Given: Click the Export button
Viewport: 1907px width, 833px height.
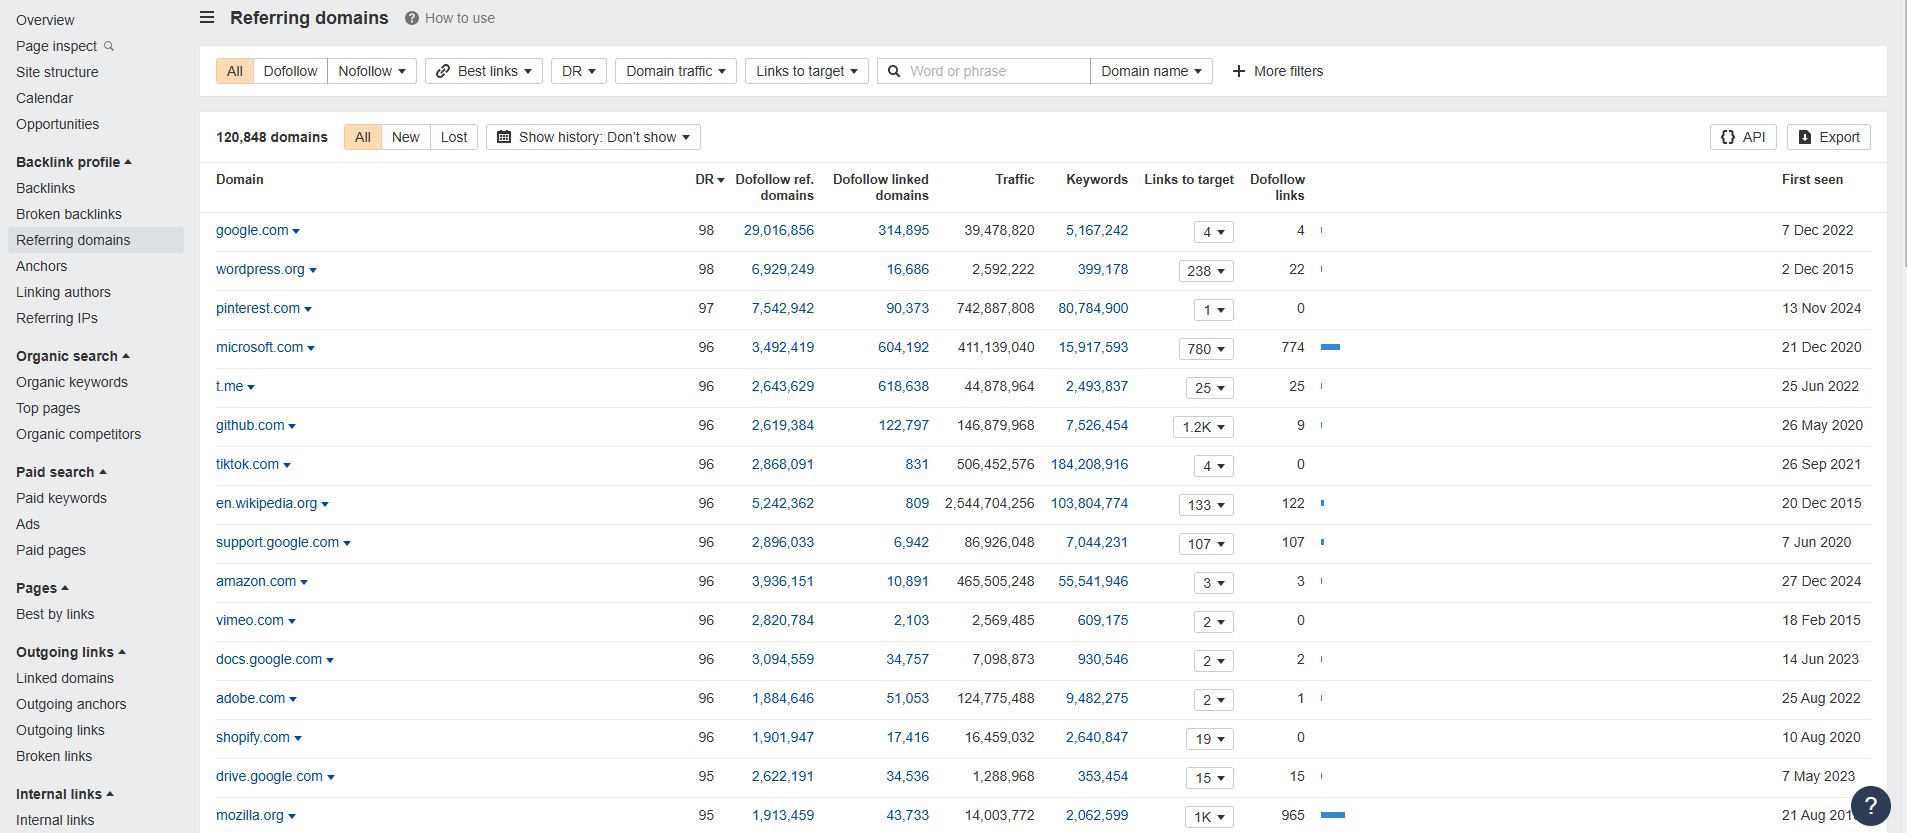Looking at the screenshot, I should point(1828,137).
